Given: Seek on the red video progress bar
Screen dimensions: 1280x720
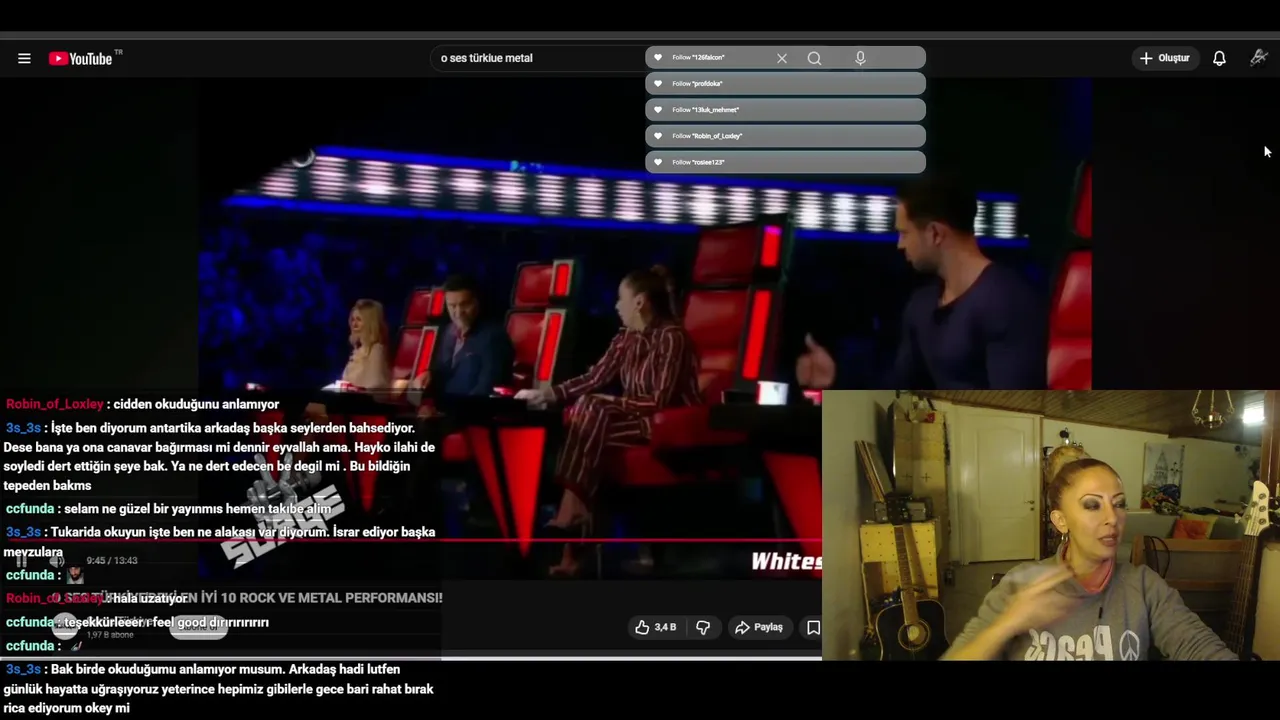Looking at the screenshot, I should (410, 539).
